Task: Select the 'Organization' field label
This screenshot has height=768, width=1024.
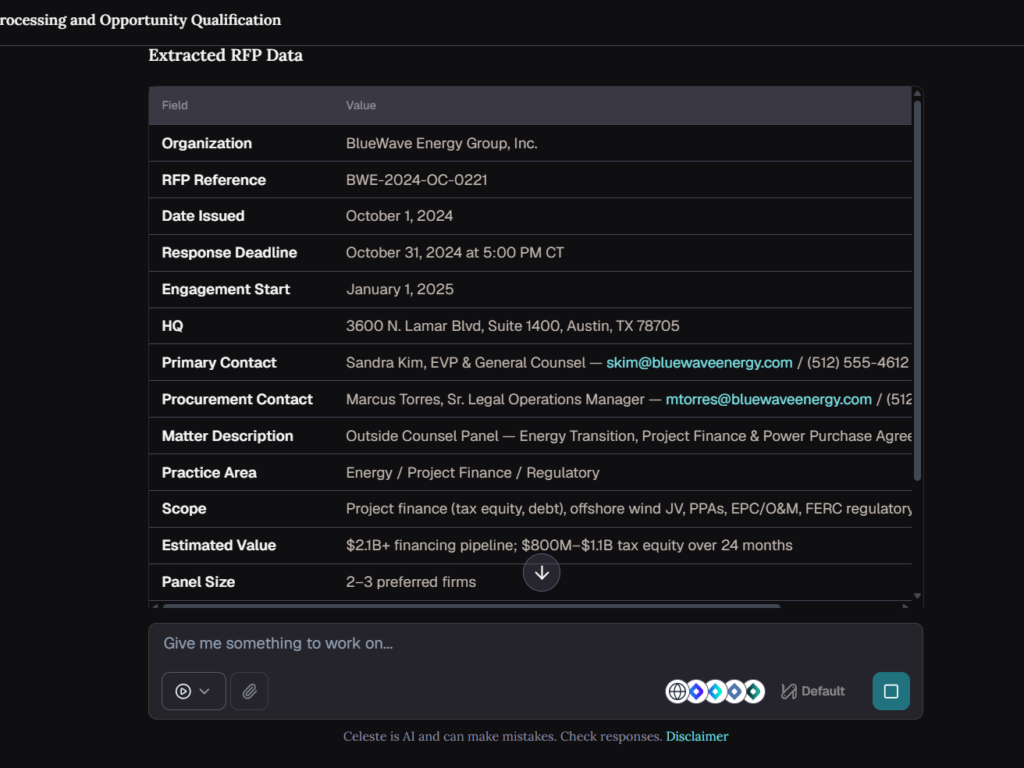Action: [206, 143]
